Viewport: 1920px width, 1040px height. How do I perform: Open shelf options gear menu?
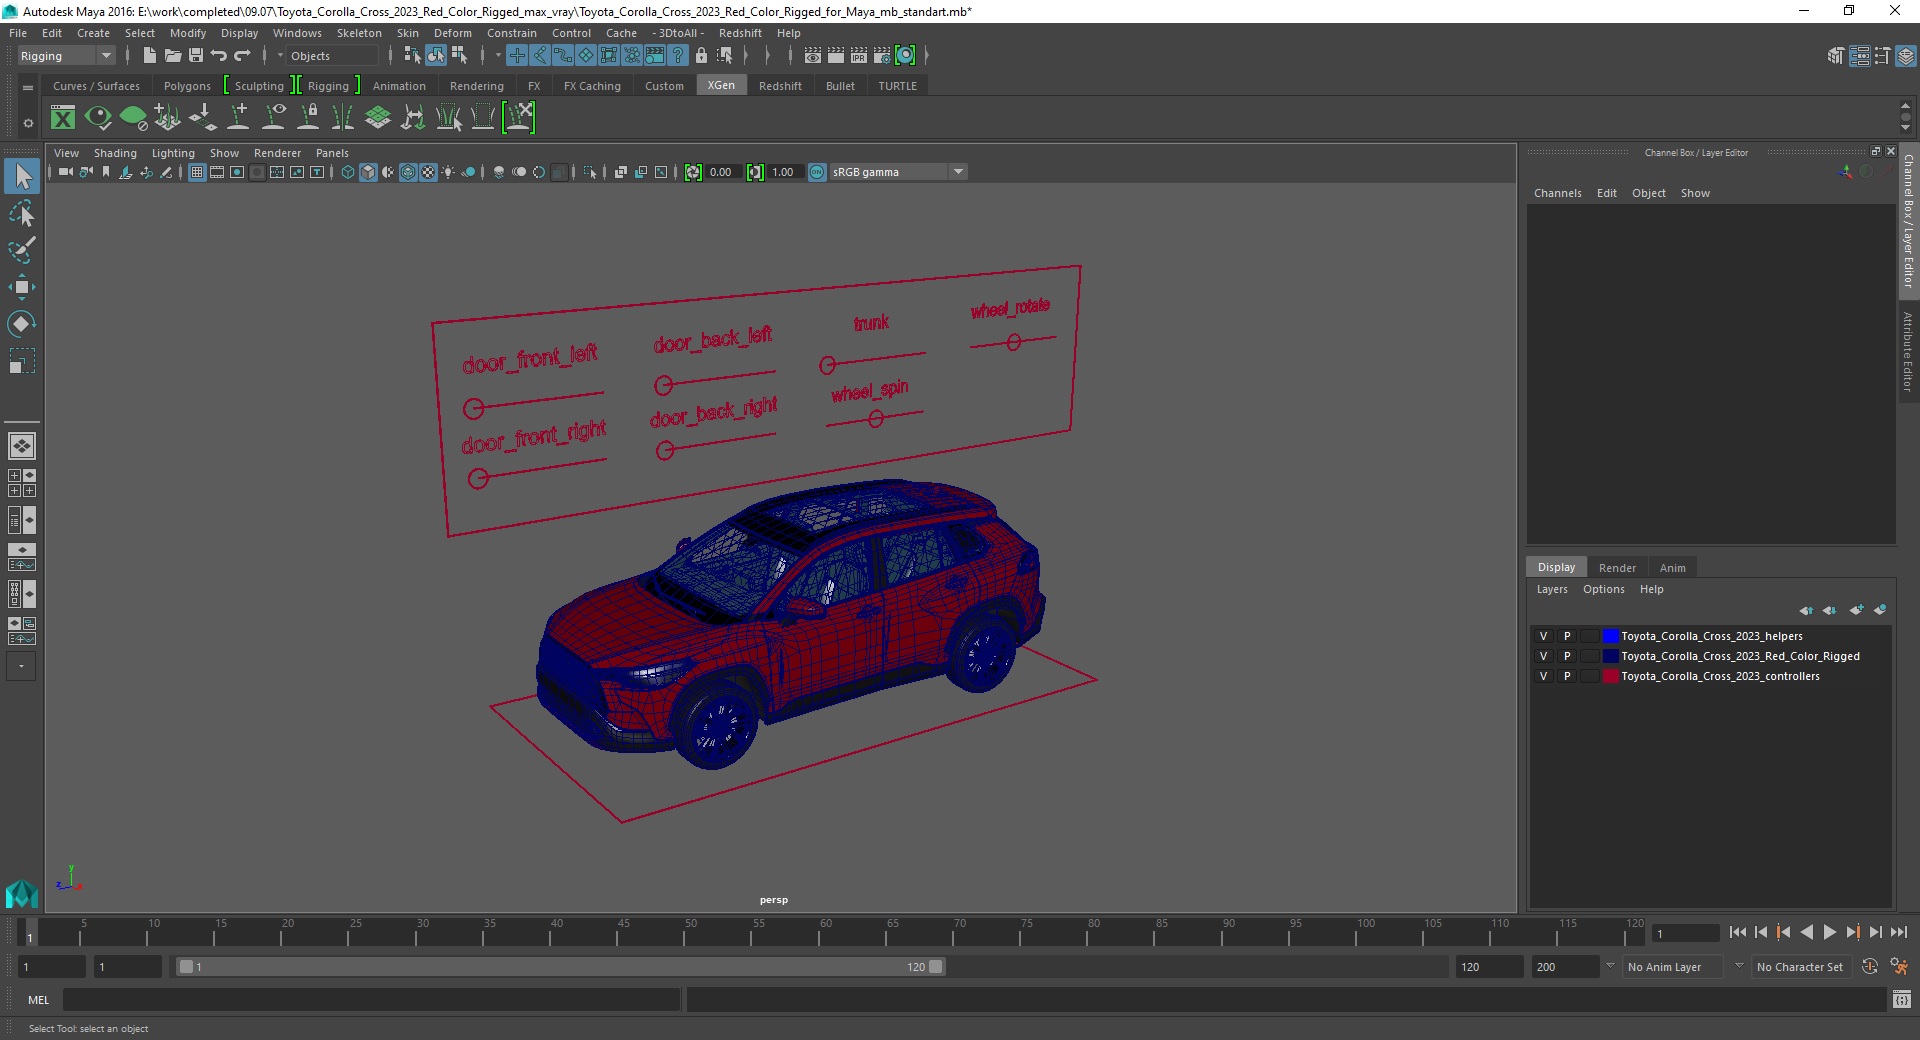click(x=28, y=123)
